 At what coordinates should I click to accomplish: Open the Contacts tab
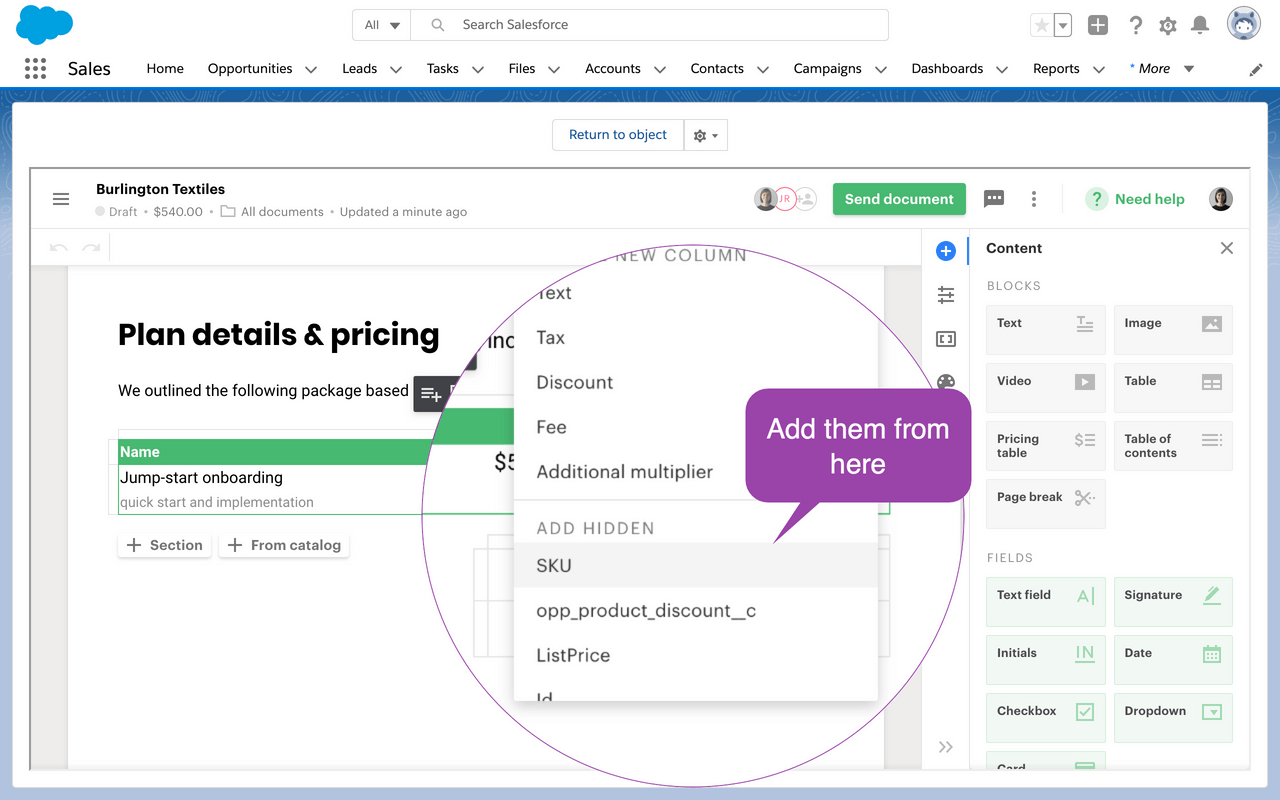[717, 68]
